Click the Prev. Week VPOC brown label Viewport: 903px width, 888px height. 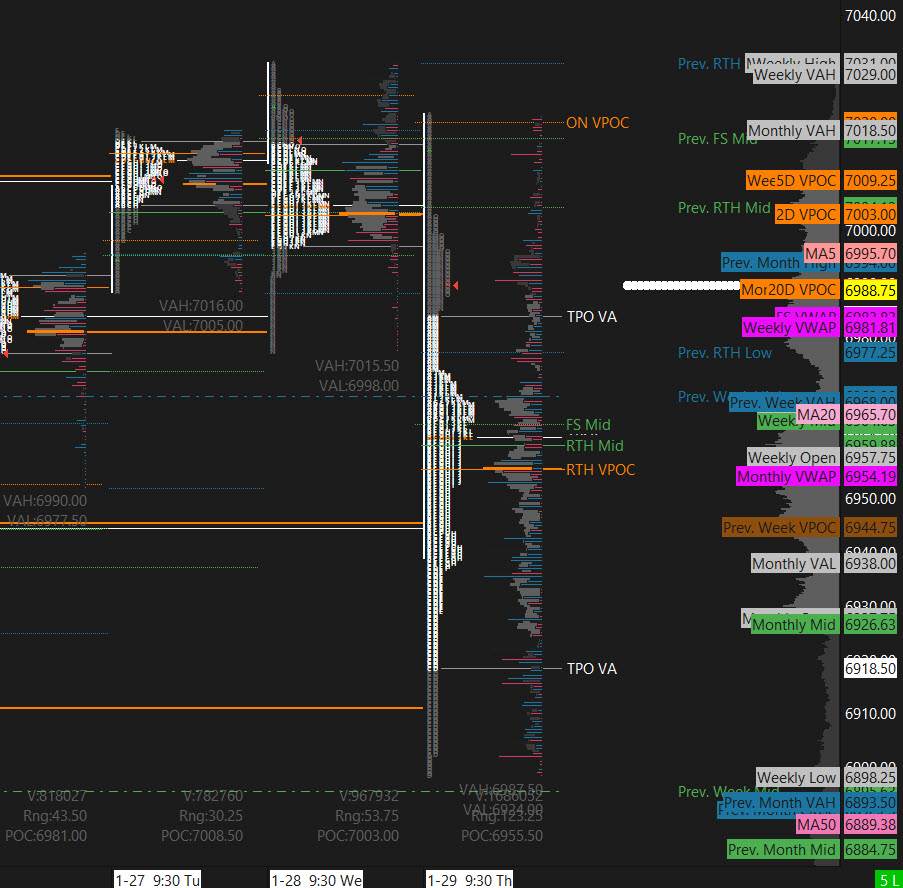780,527
